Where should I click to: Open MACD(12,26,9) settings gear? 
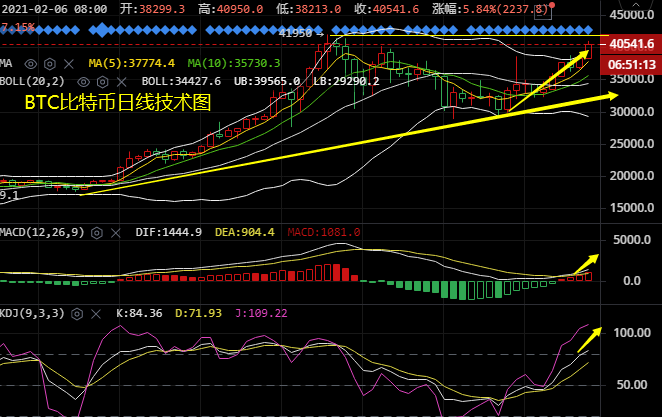tap(98, 231)
